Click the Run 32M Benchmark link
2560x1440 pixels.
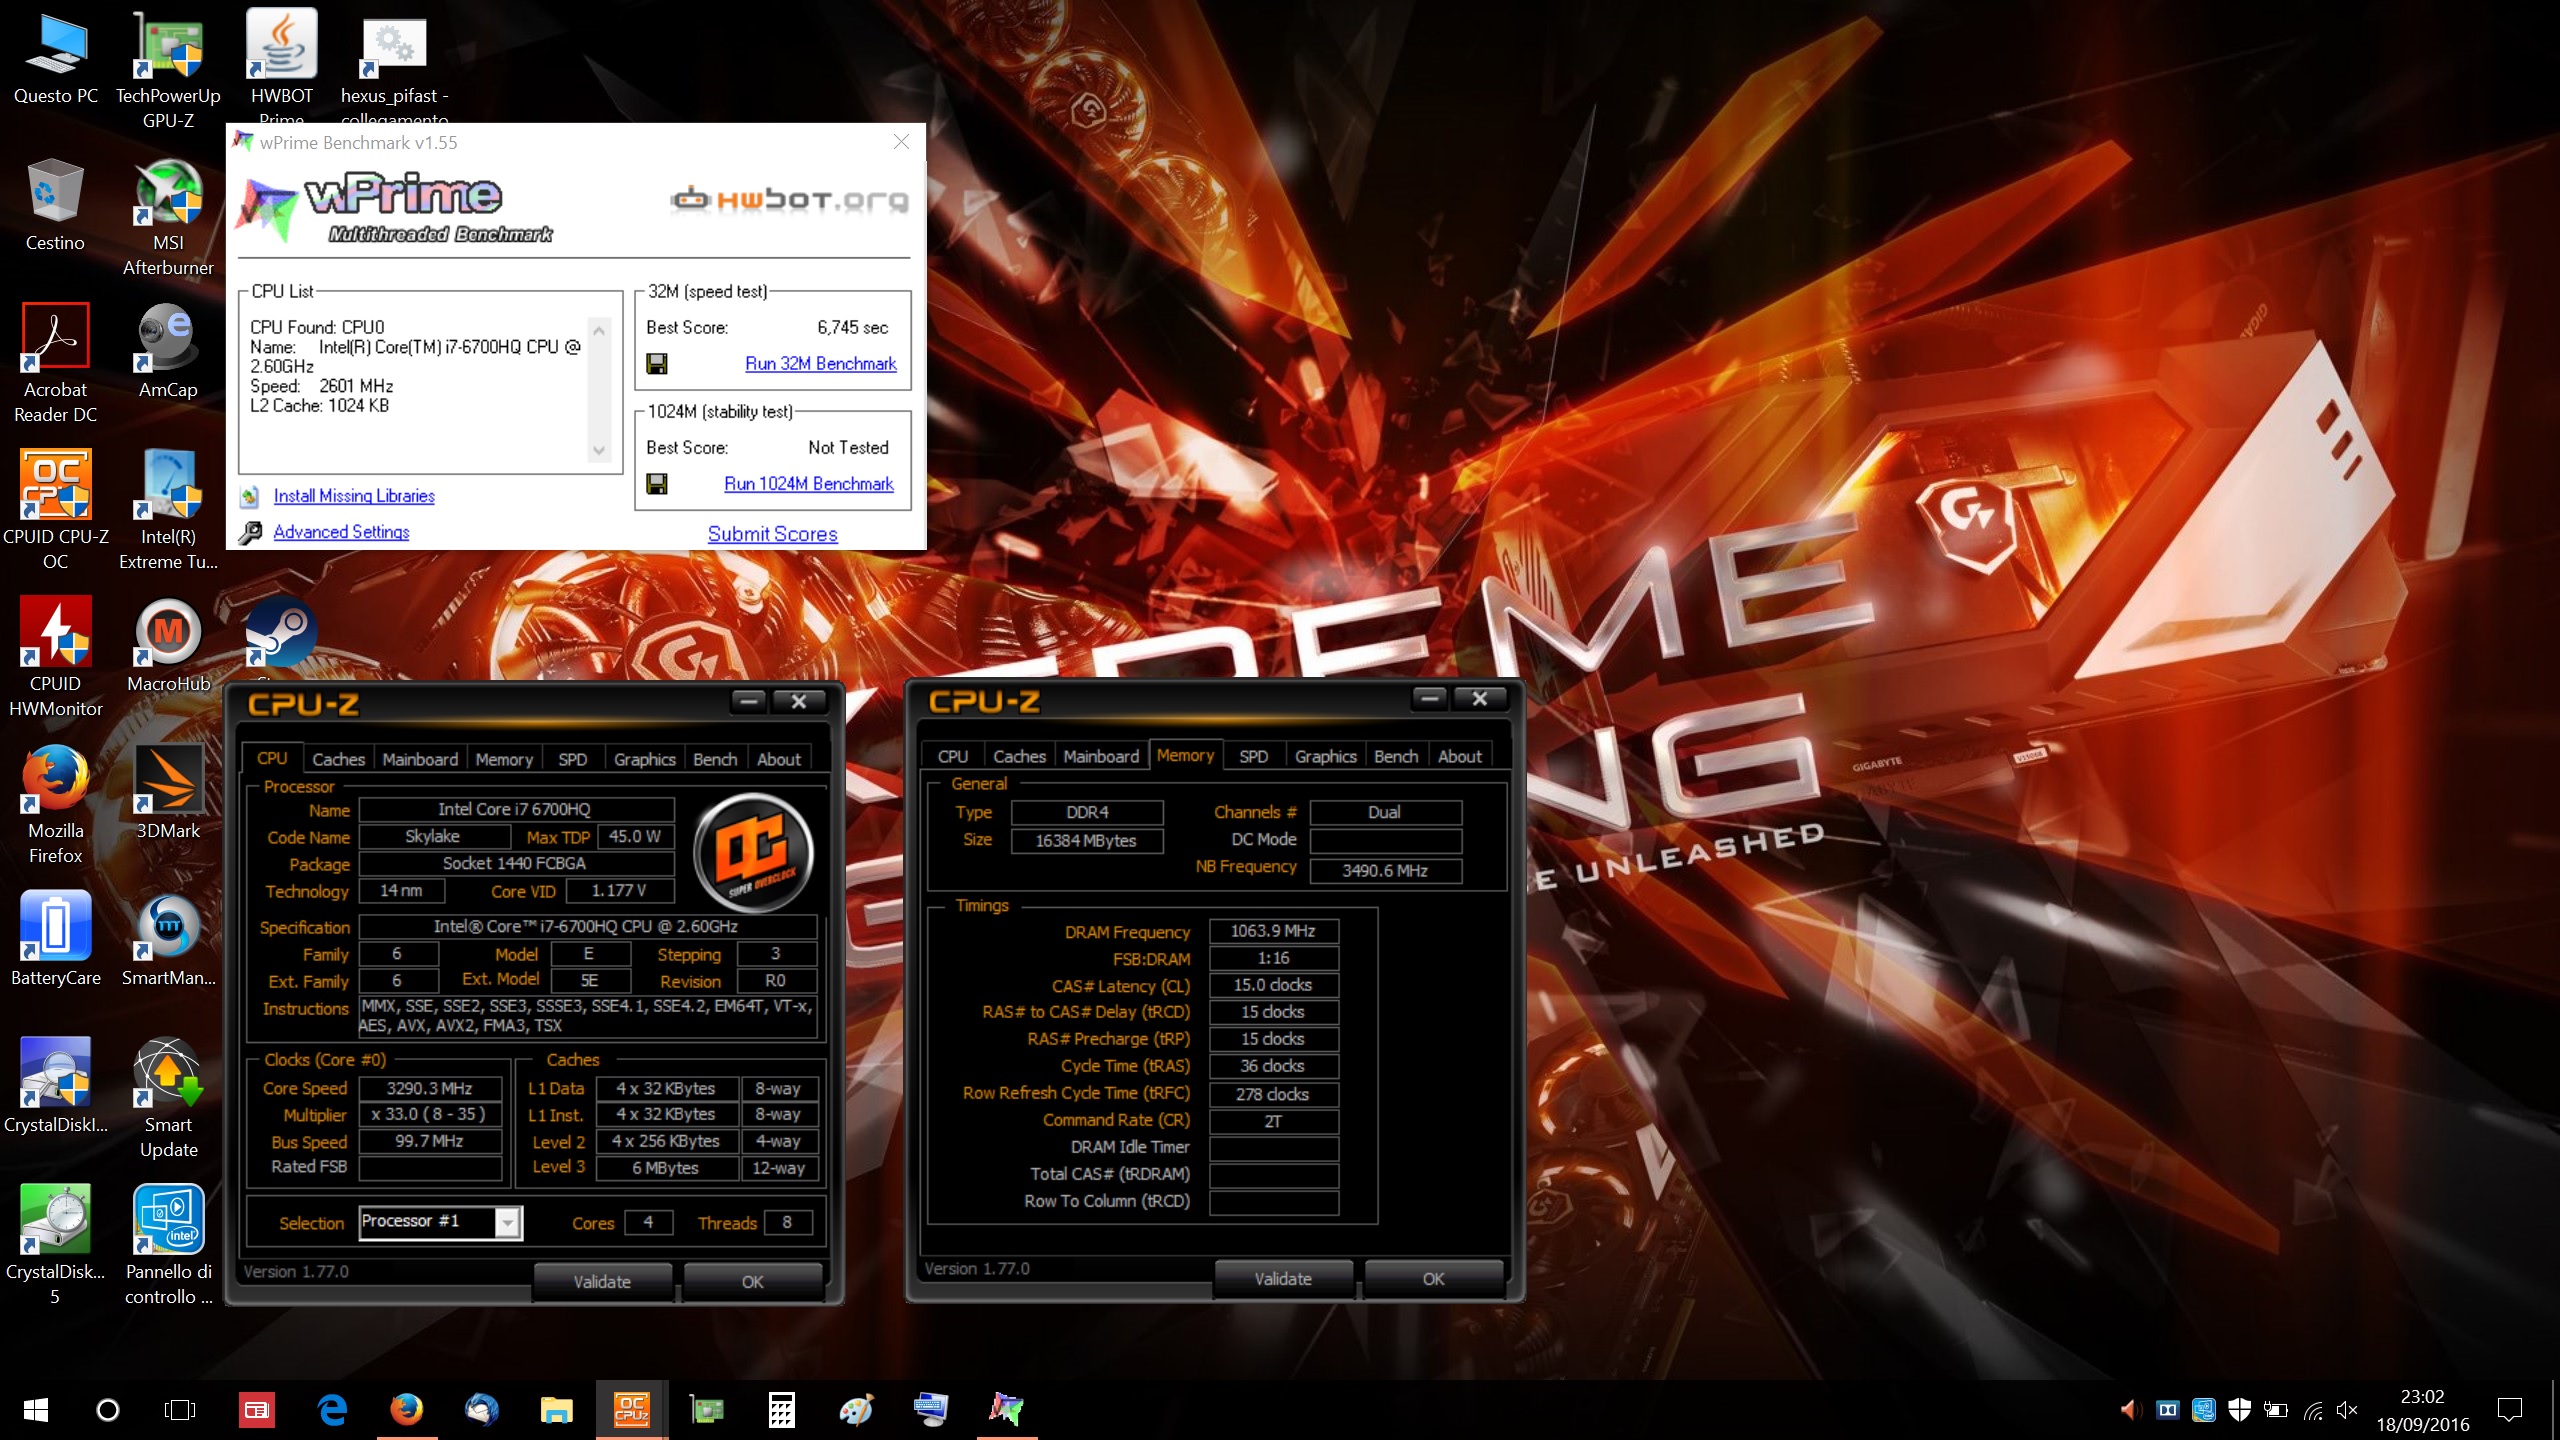(820, 364)
